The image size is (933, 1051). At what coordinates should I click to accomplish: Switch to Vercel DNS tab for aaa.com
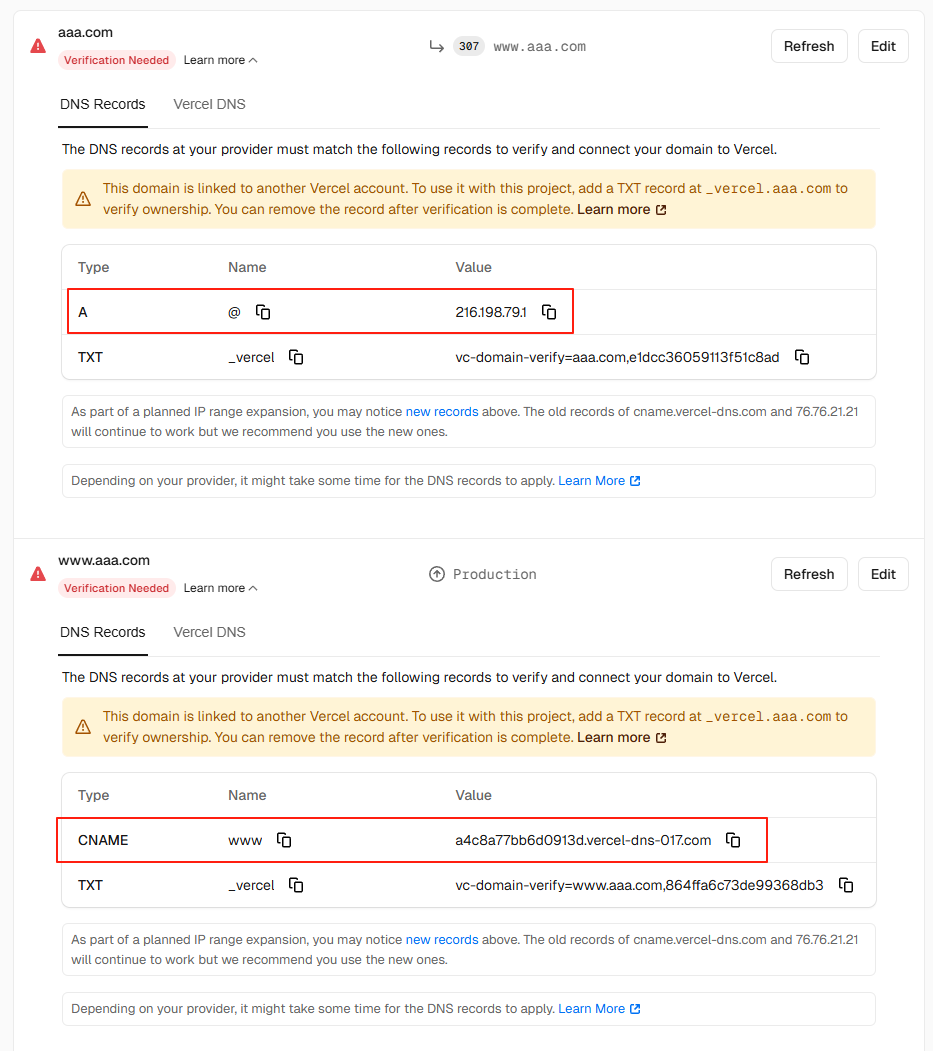pyautogui.click(x=209, y=105)
